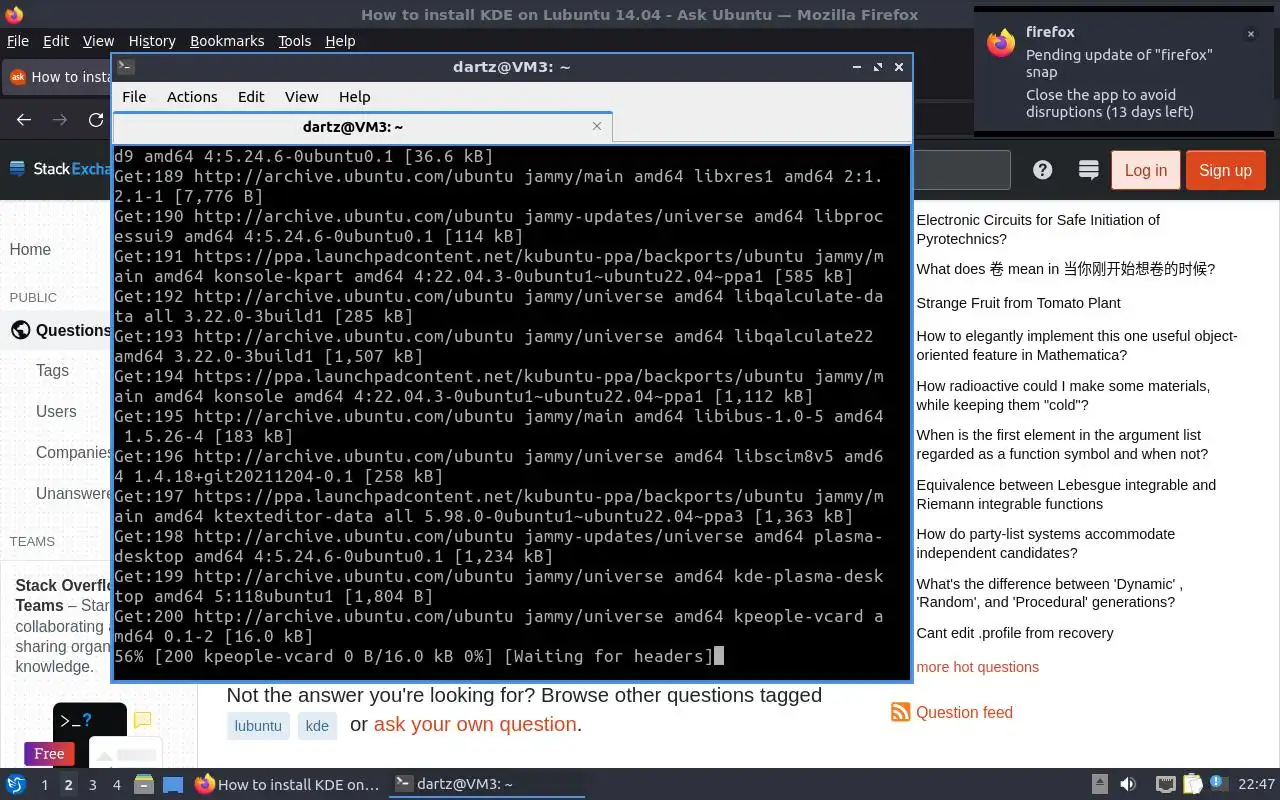Open the file manager from the taskbar
1280x800 pixels.
(143, 785)
